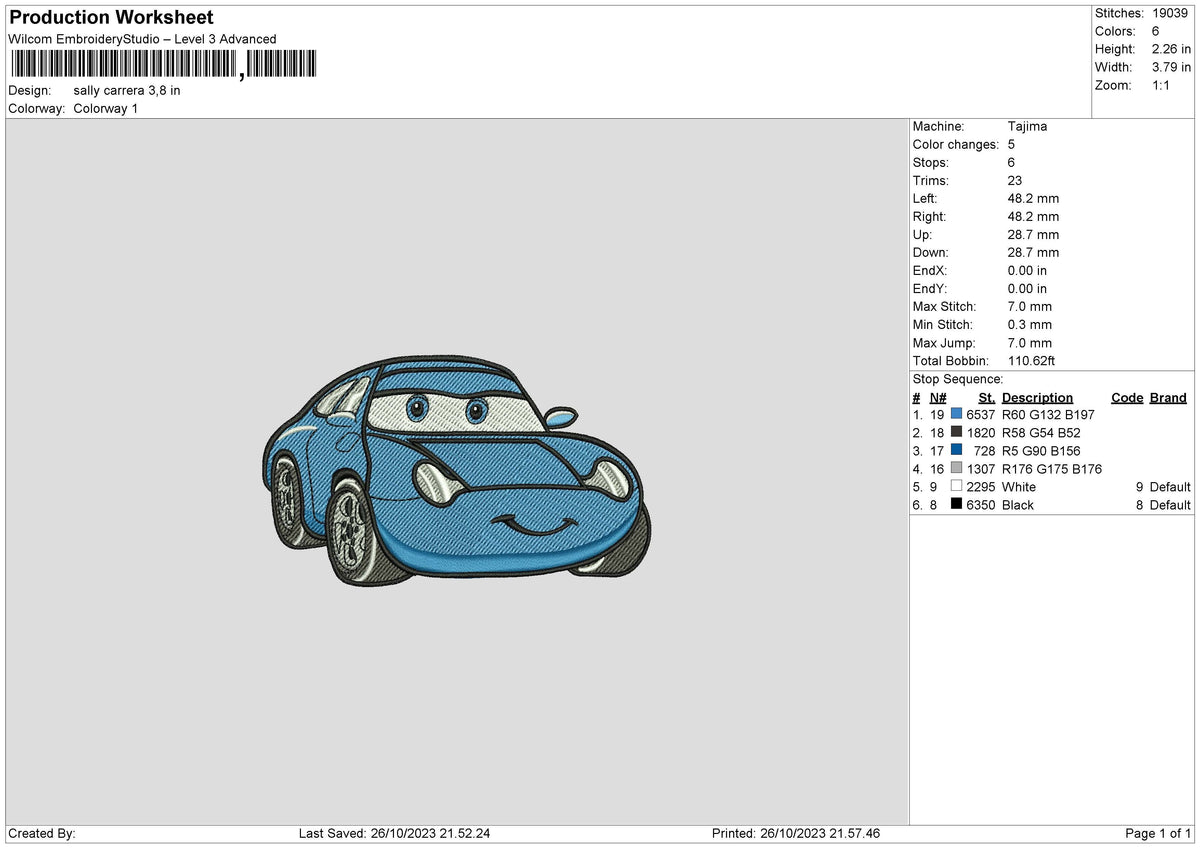Click the Up value 28.7 mm
1200x848 pixels.
pos(1034,235)
